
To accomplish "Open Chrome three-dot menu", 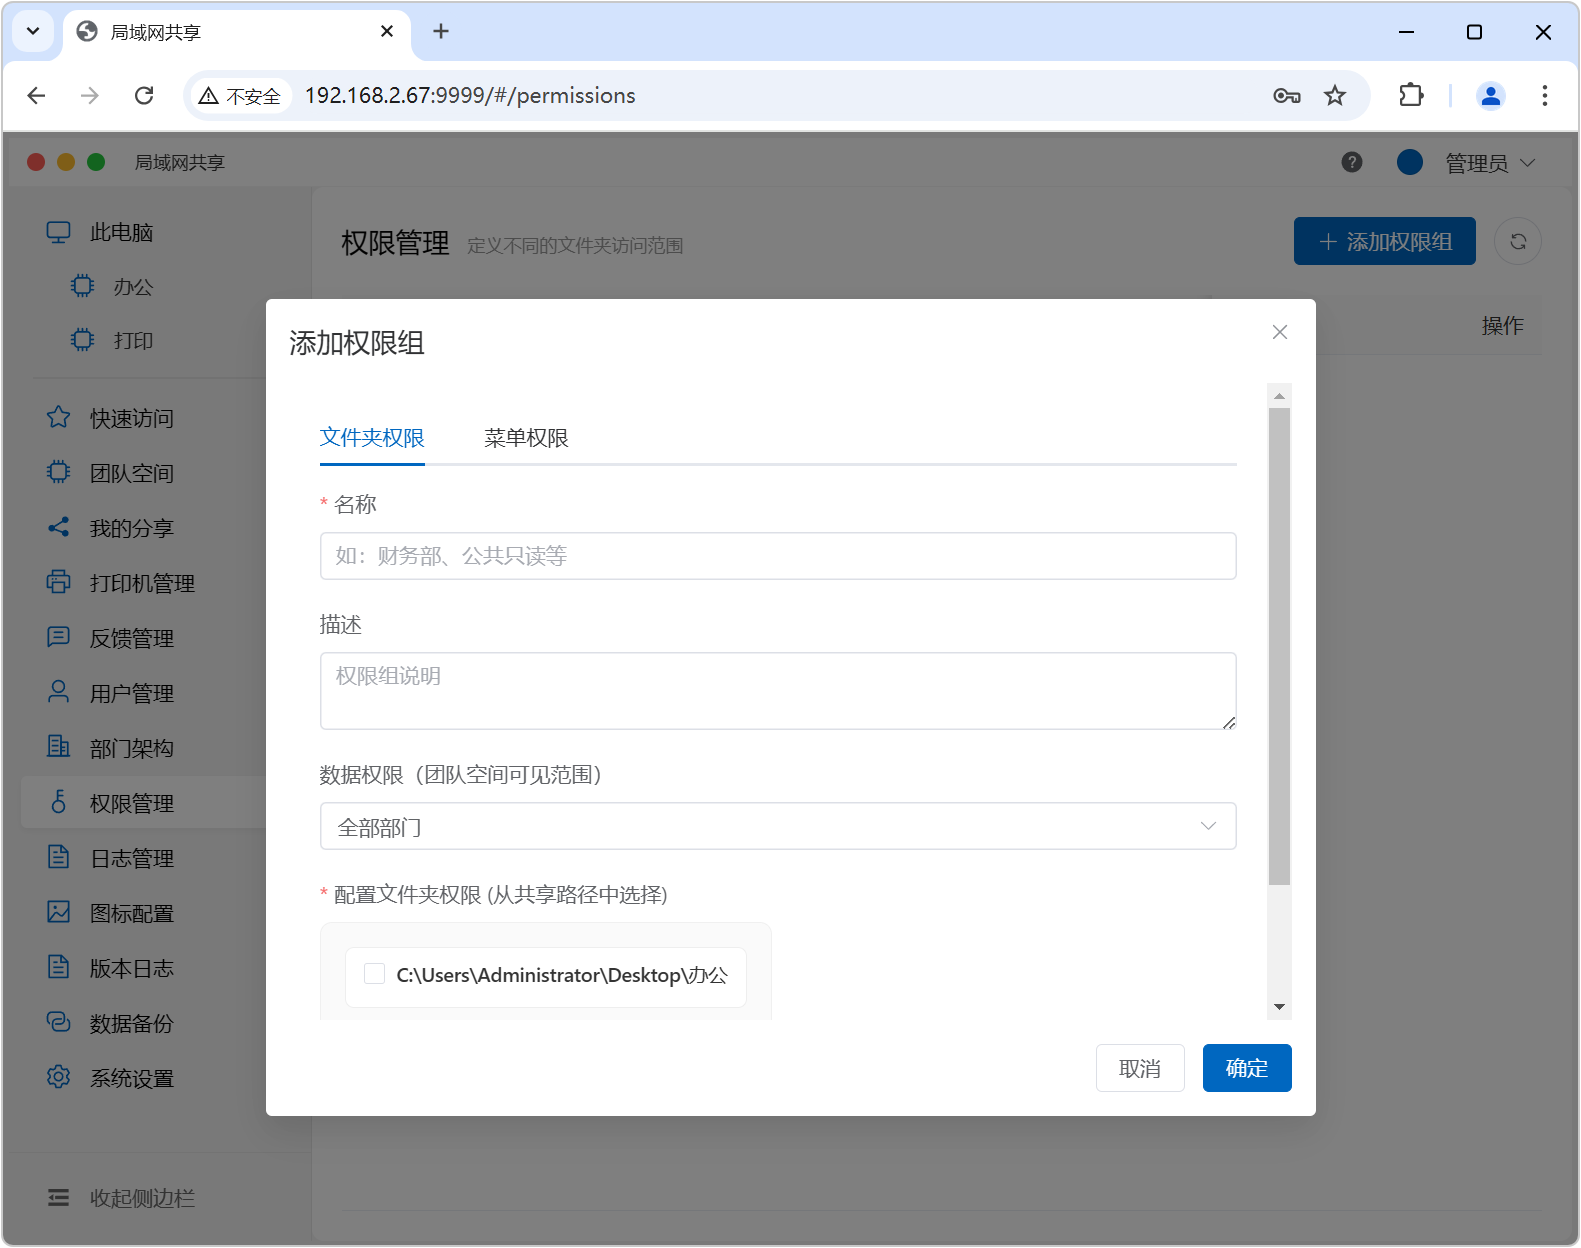I will tap(1545, 95).
